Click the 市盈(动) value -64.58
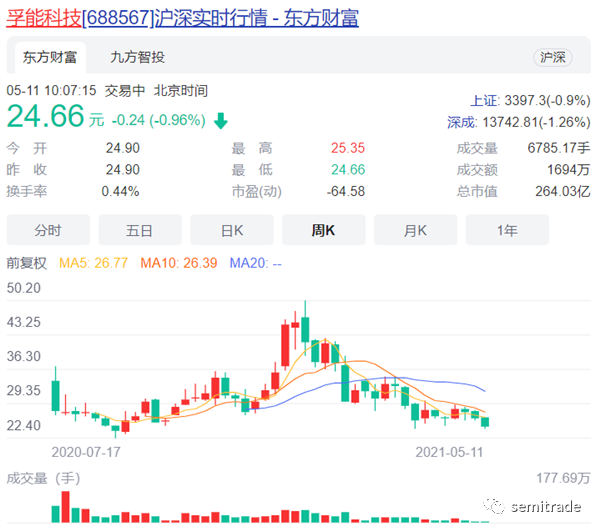The width and height of the screenshot is (600, 531). [346, 191]
